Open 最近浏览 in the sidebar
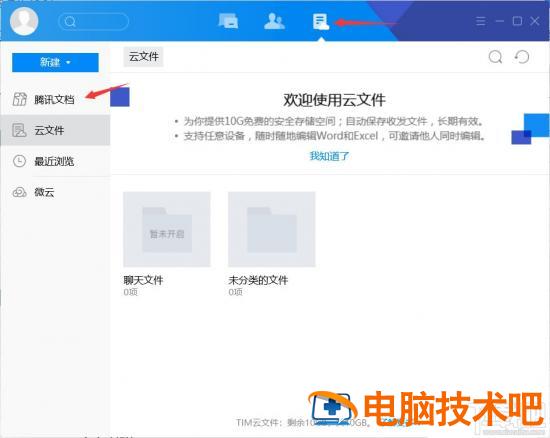550x438 pixels. (55, 161)
